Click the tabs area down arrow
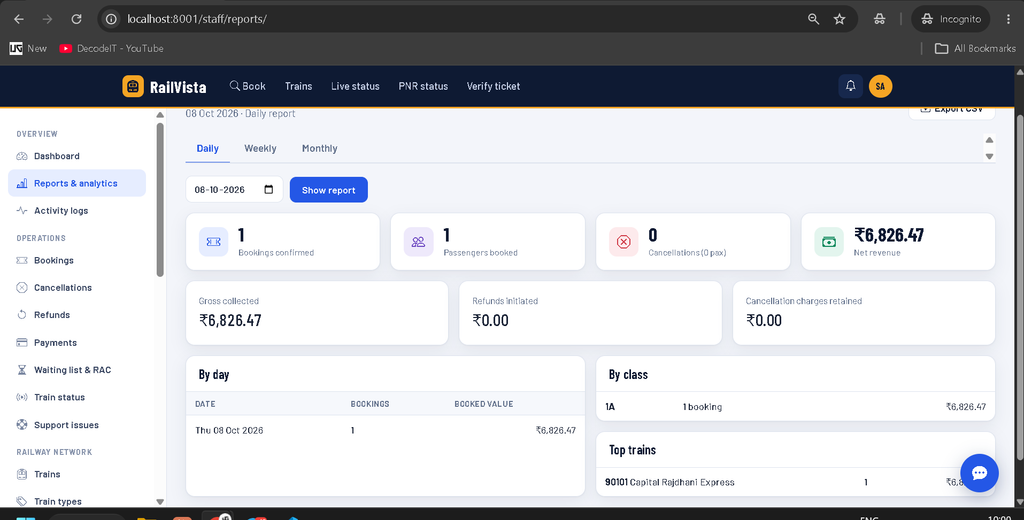The height and width of the screenshot is (520, 1024). pyautogui.click(x=989, y=156)
